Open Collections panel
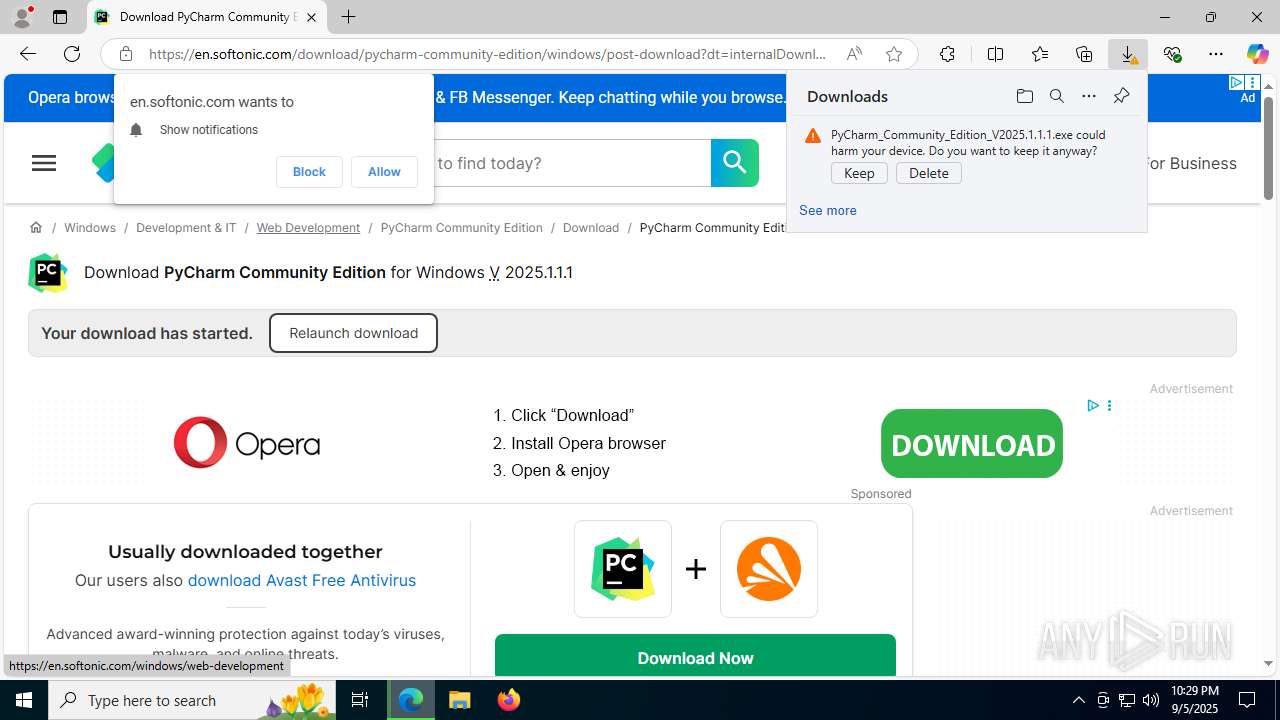This screenshot has height=720, width=1280. click(x=1084, y=54)
